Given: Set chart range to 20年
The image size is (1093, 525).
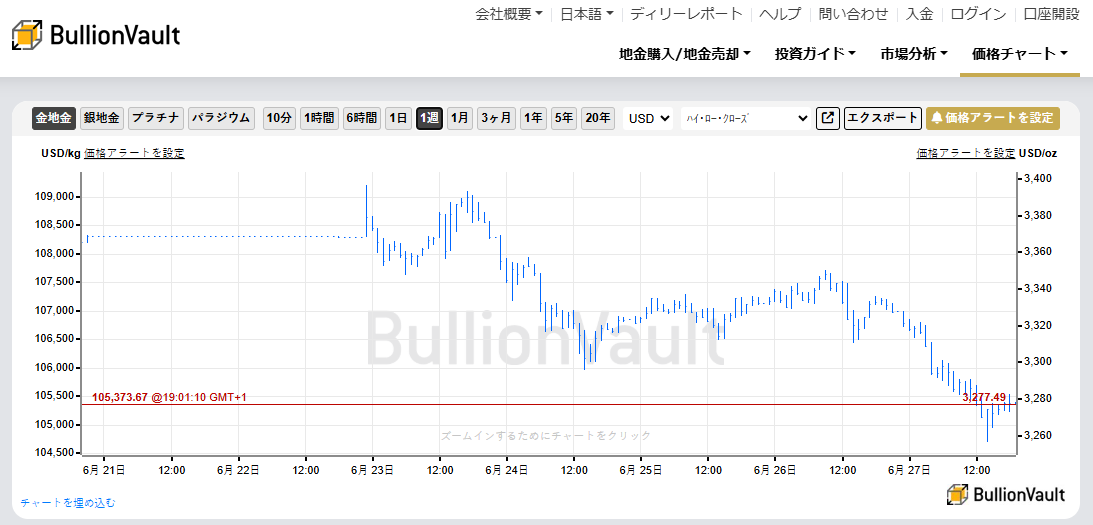Looking at the screenshot, I should pyautogui.click(x=597, y=118).
